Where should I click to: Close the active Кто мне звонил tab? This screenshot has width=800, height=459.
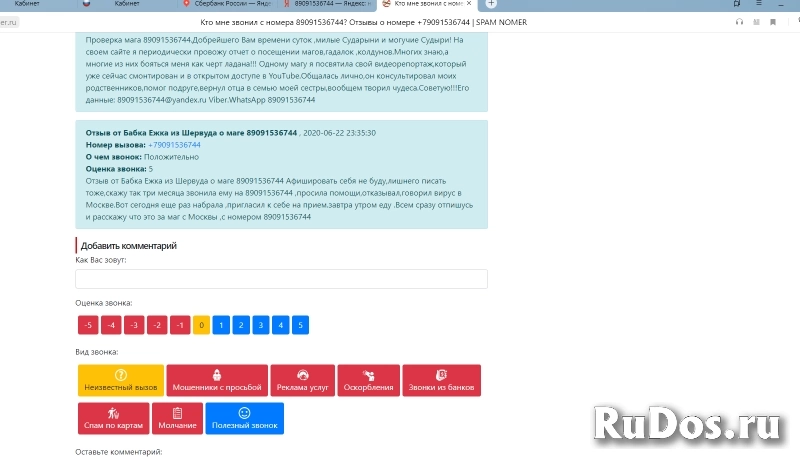(x=469, y=4)
